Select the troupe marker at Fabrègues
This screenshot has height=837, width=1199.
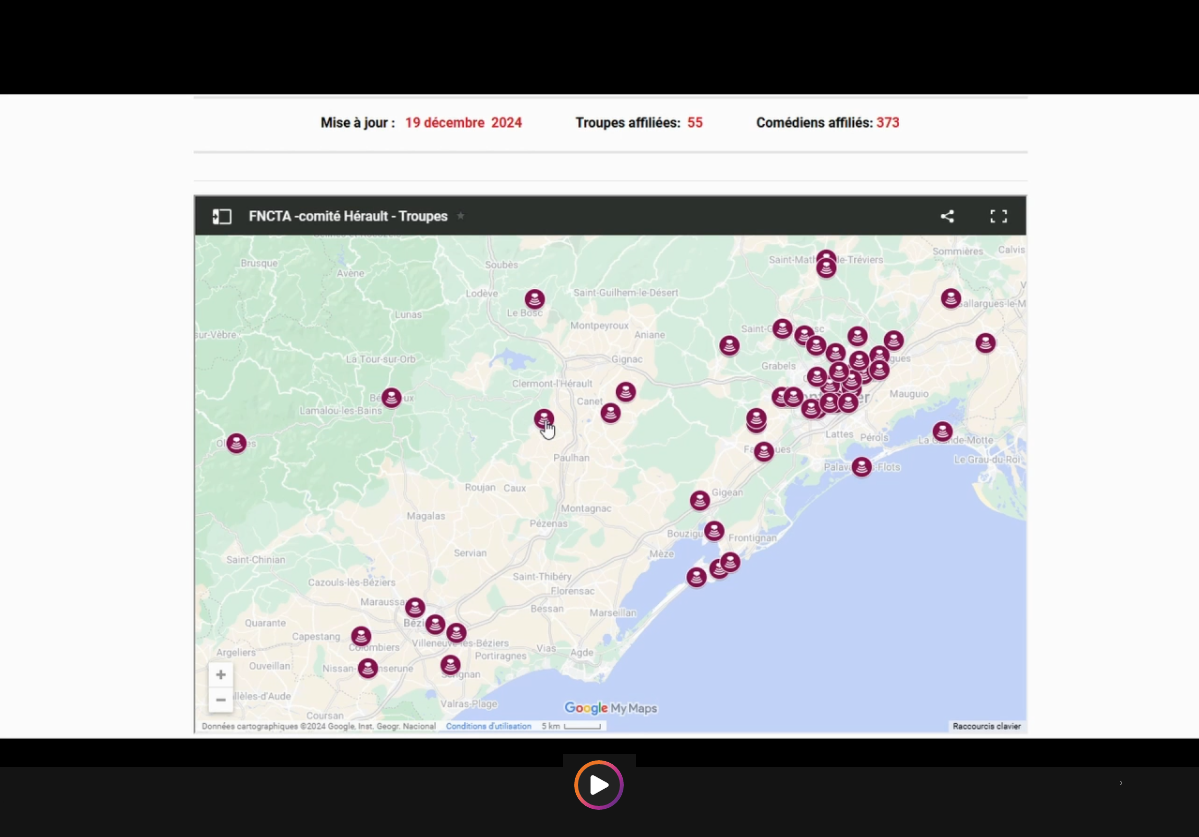764,452
